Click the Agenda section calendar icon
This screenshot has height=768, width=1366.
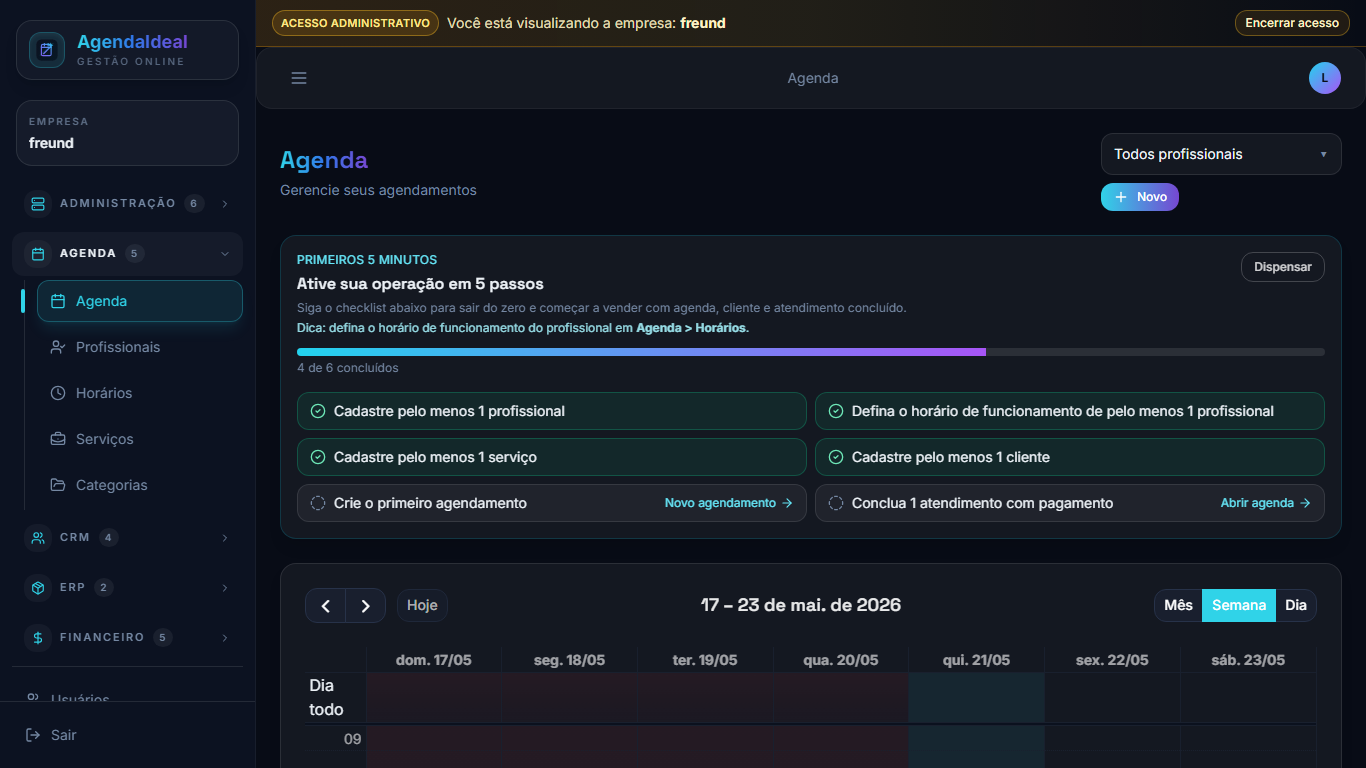38,254
